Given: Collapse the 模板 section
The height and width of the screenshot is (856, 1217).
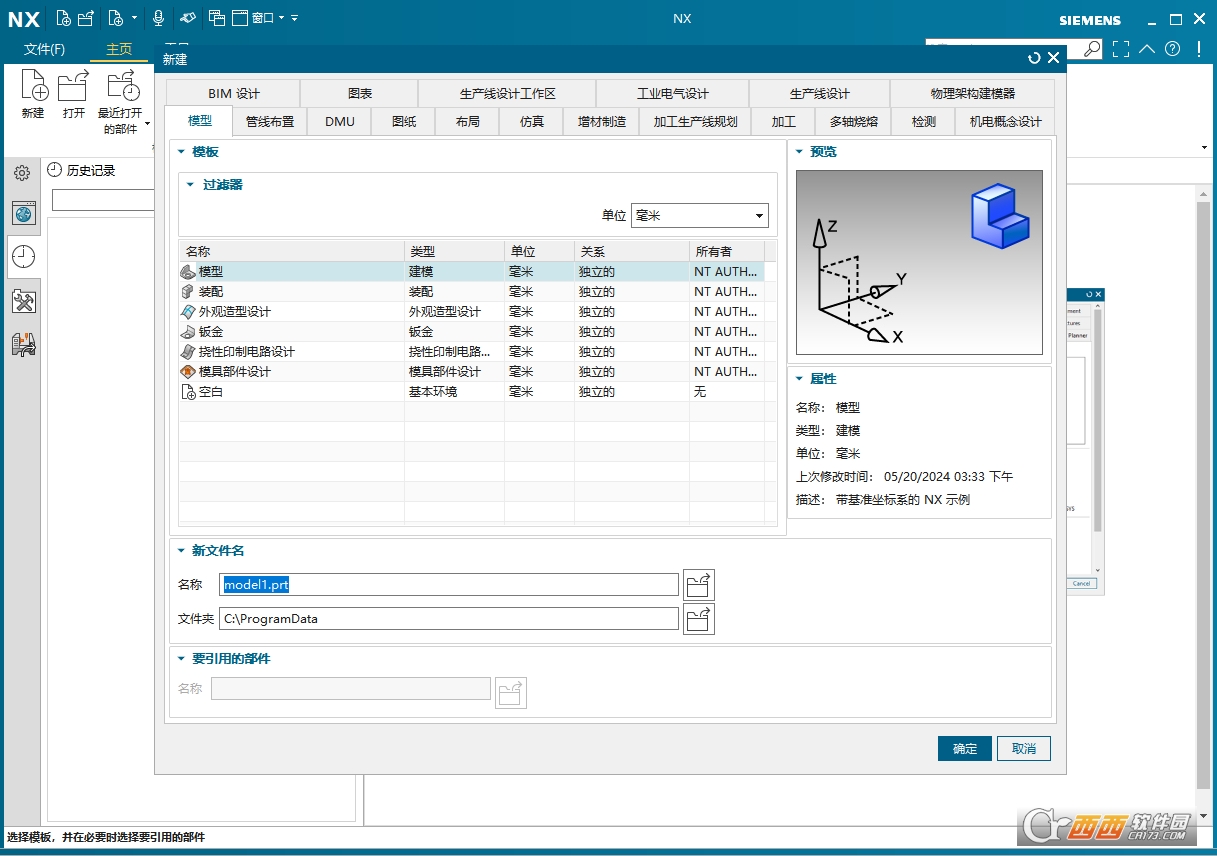Looking at the screenshot, I should (182, 152).
